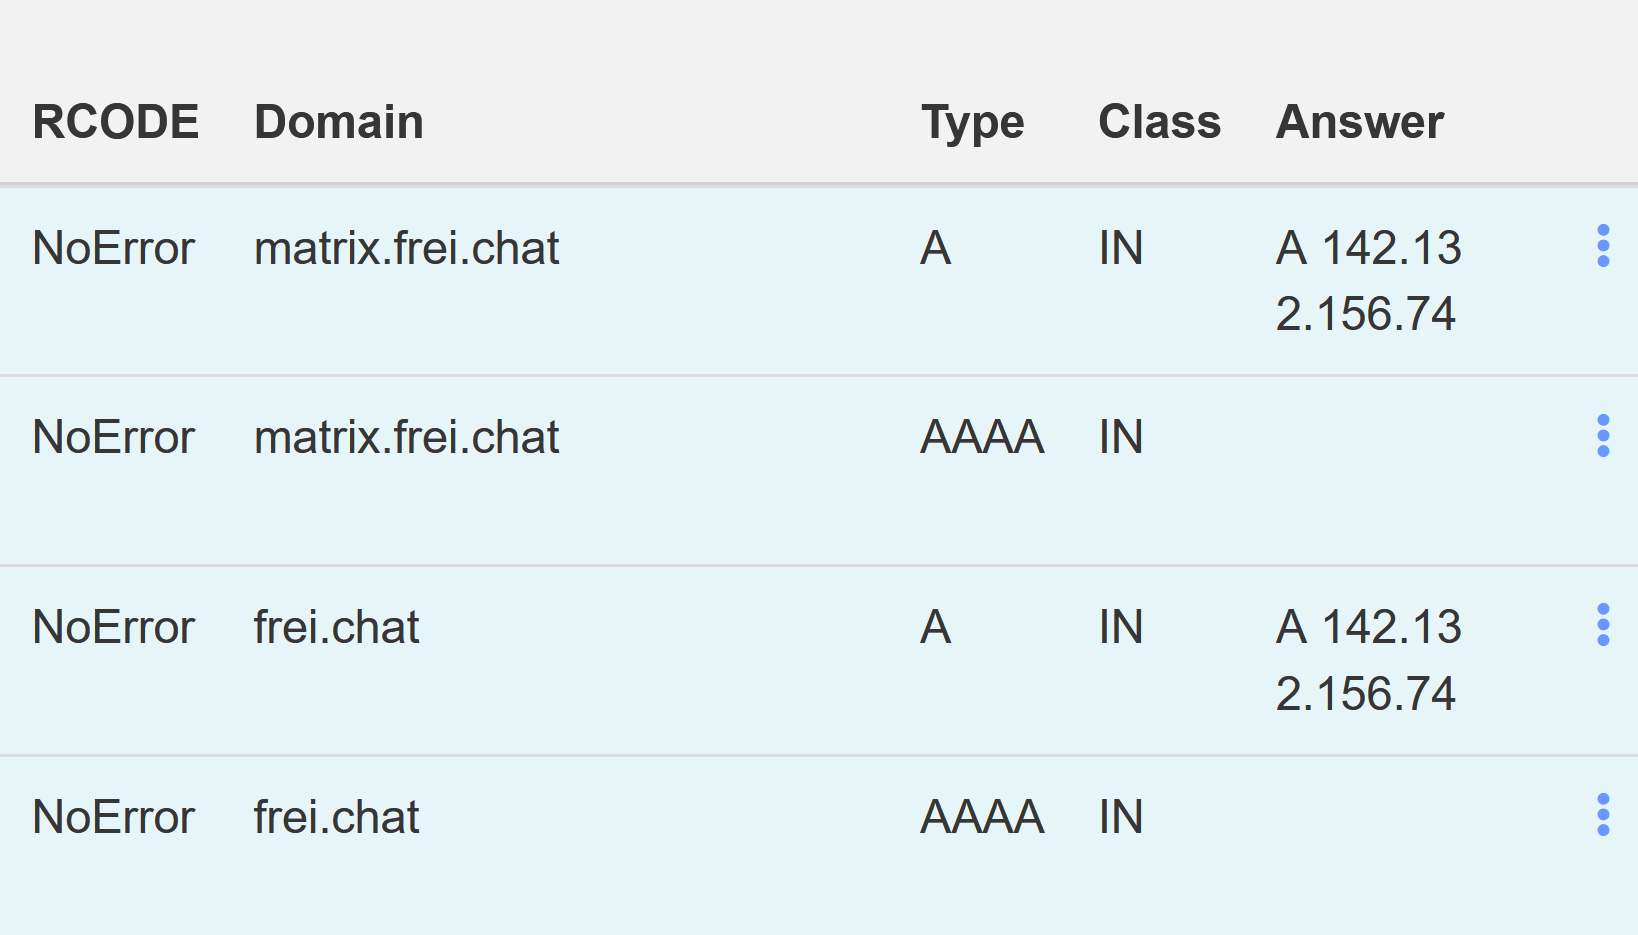This screenshot has width=1638, height=935.
Task: Click the answer IP in frei.chat A row
Action: pyautogui.click(x=1368, y=660)
